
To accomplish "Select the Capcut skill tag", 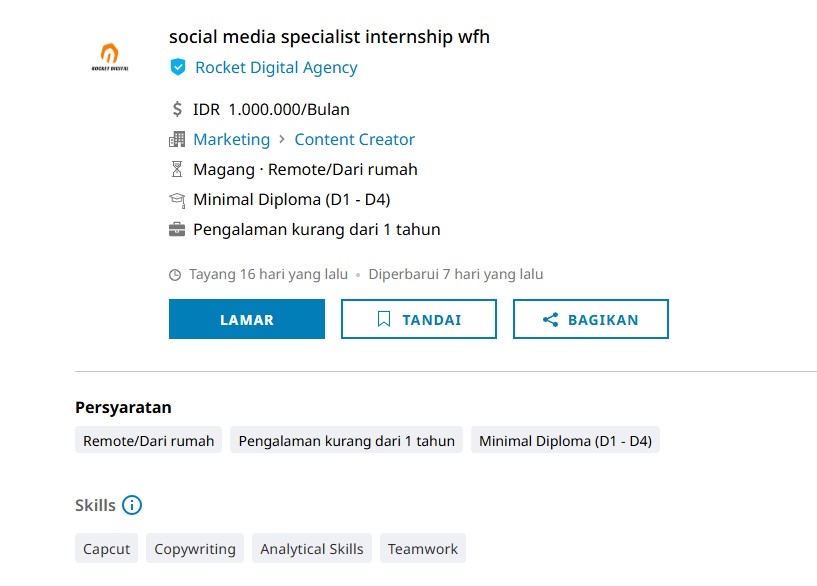I will (x=106, y=548).
